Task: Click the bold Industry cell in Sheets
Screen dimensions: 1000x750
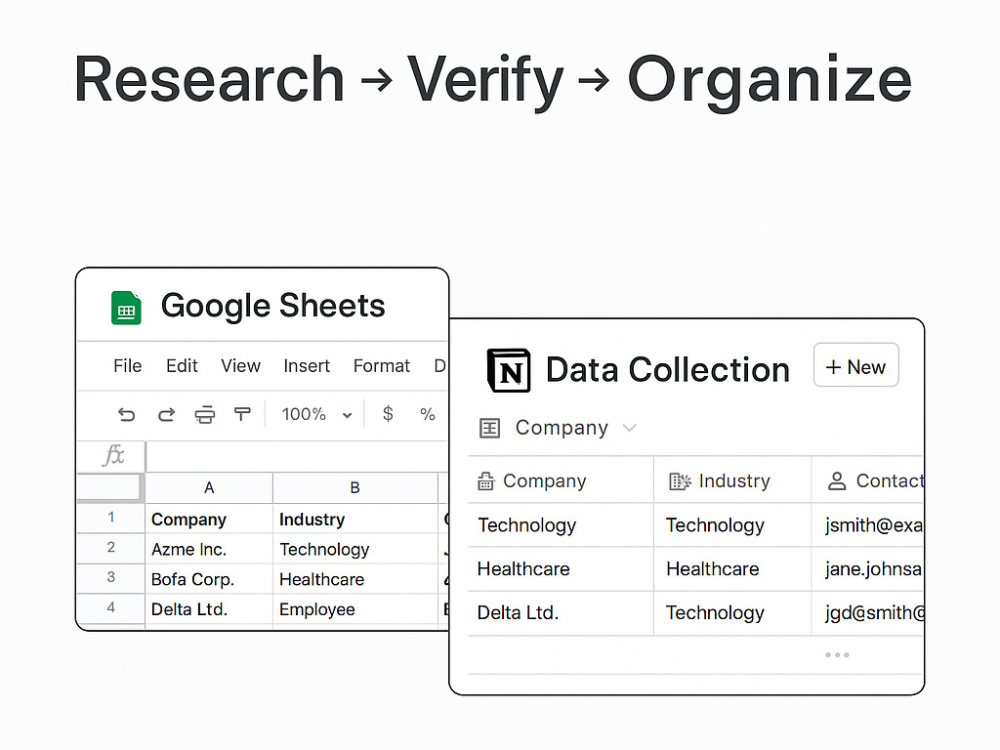Action: 355,519
